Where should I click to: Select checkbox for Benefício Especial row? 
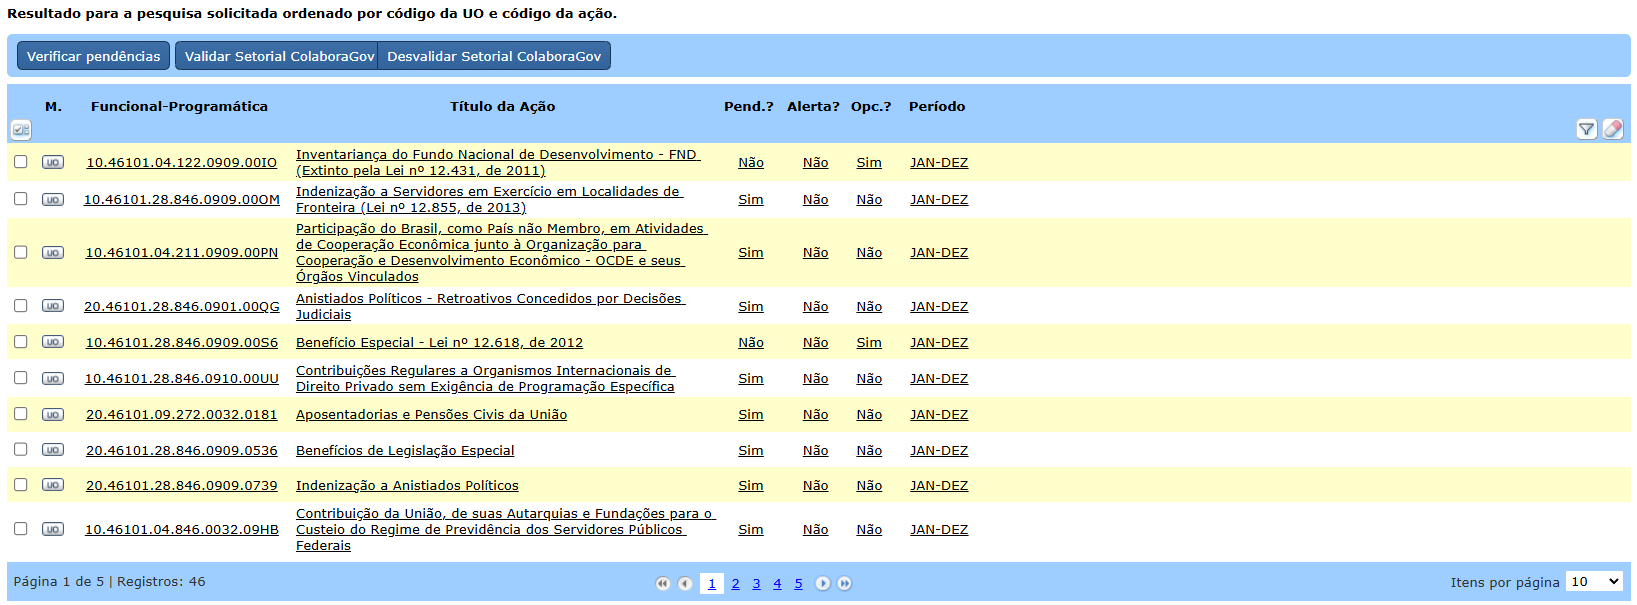point(21,342)
